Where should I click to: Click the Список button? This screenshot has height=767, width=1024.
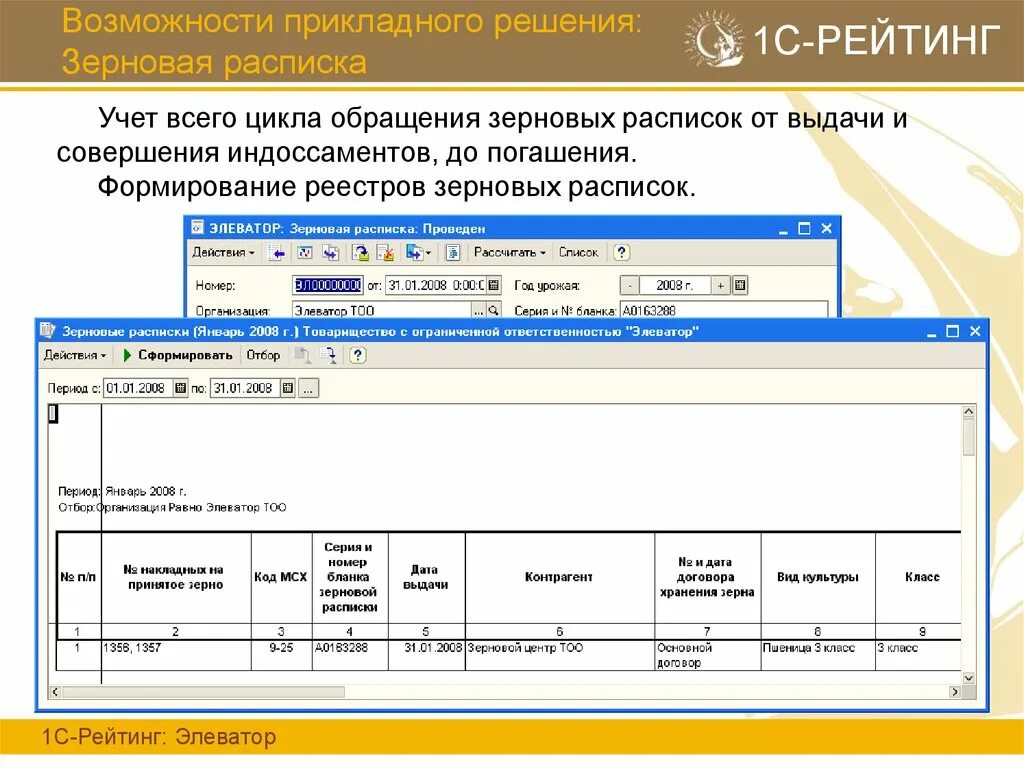[x=578, y=252]
